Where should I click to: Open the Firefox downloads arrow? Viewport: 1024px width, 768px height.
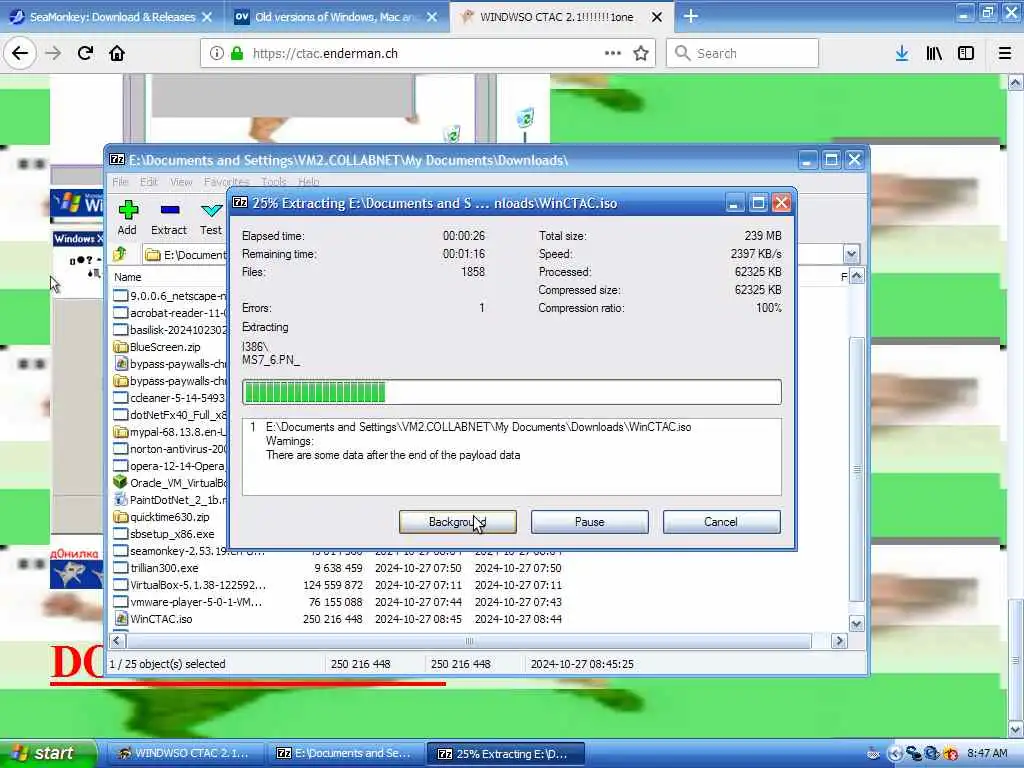pos(902,54)
